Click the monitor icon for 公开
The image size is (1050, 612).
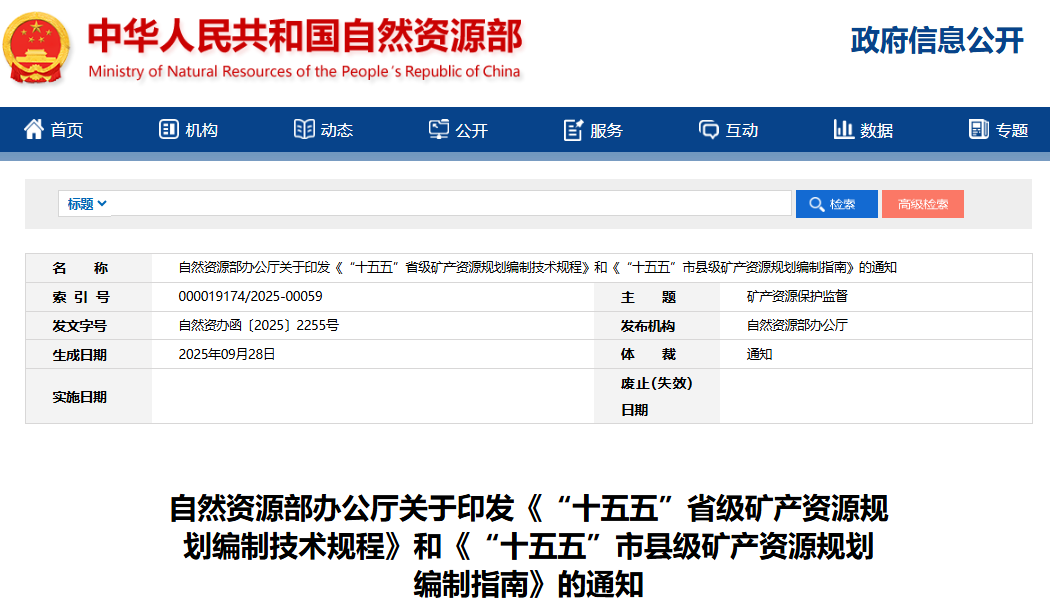click(439, 129)
